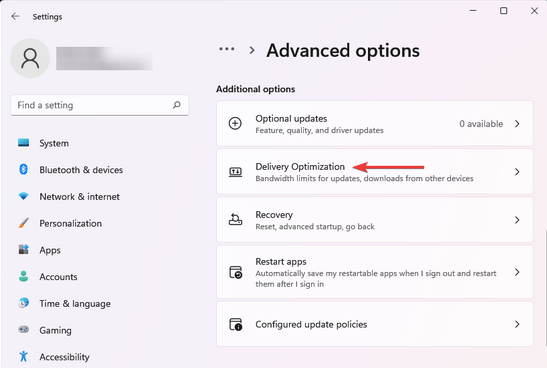The width and height of the screenshot is (547, 368).
Task: Click the Bluetooth icon in sidebar
Action: pyautogui.click(x=23, y=170)
